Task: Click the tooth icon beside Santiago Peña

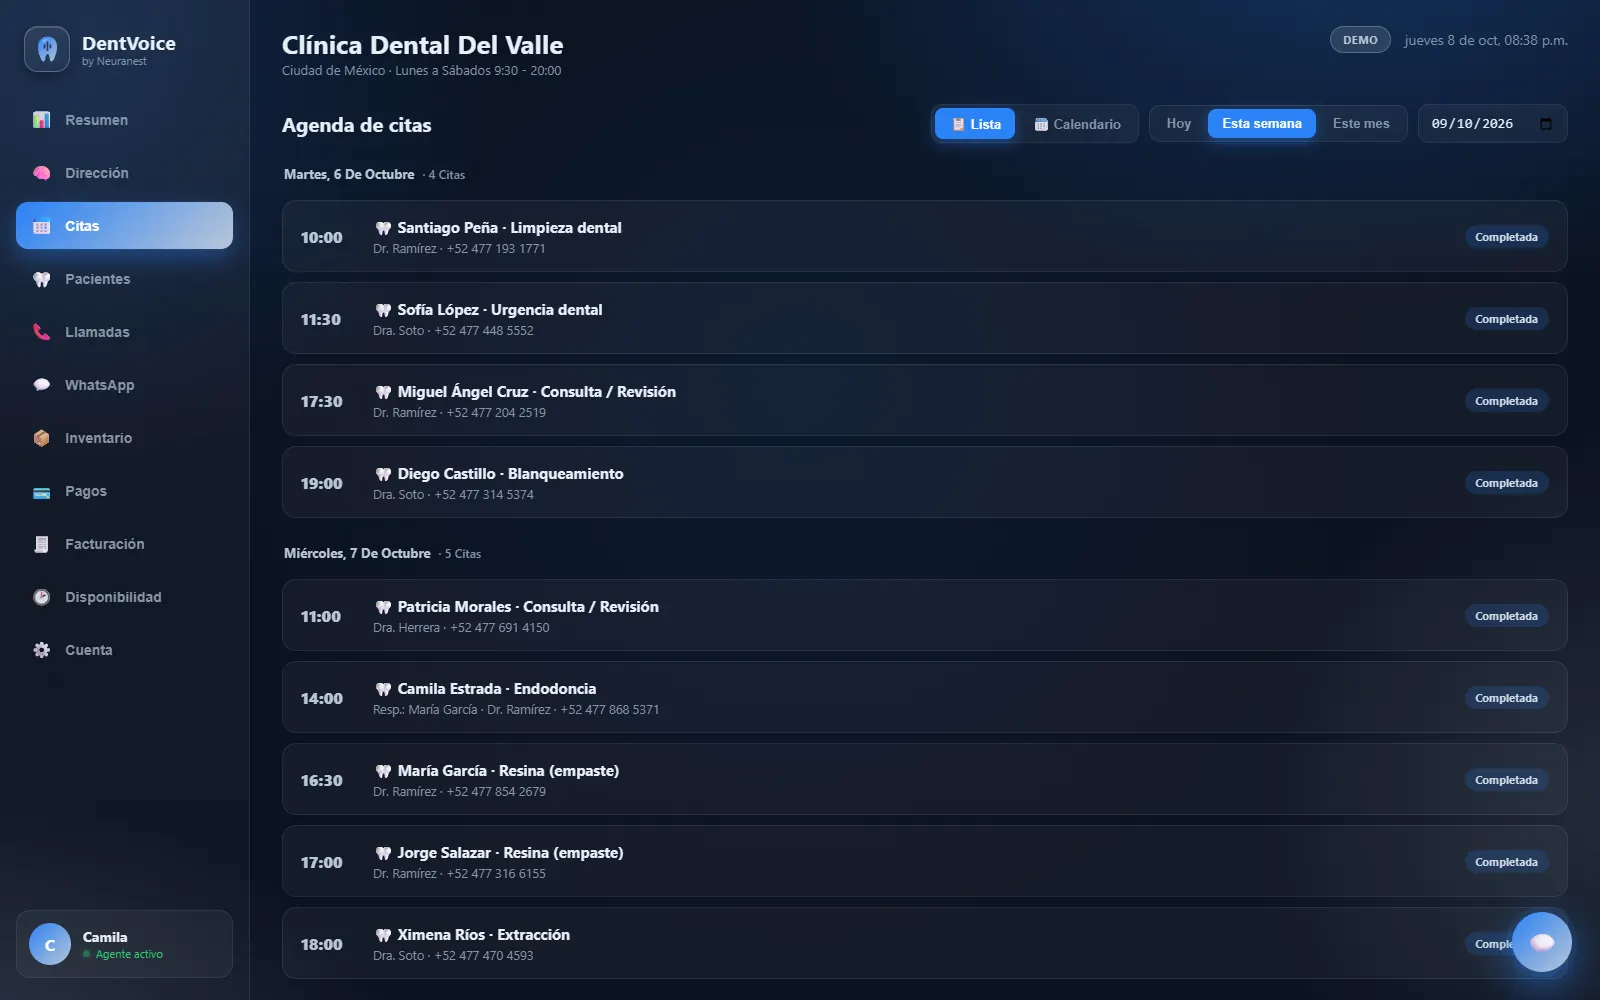Action: [383, 228]
